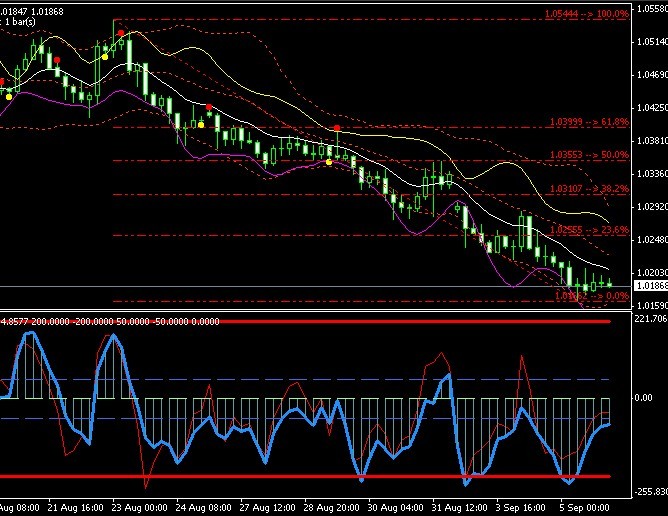The image size is (668, 516).
Task: Click the 5 Sep 00:00 time label
Action: pyautogui.click(x=584, y=508)
